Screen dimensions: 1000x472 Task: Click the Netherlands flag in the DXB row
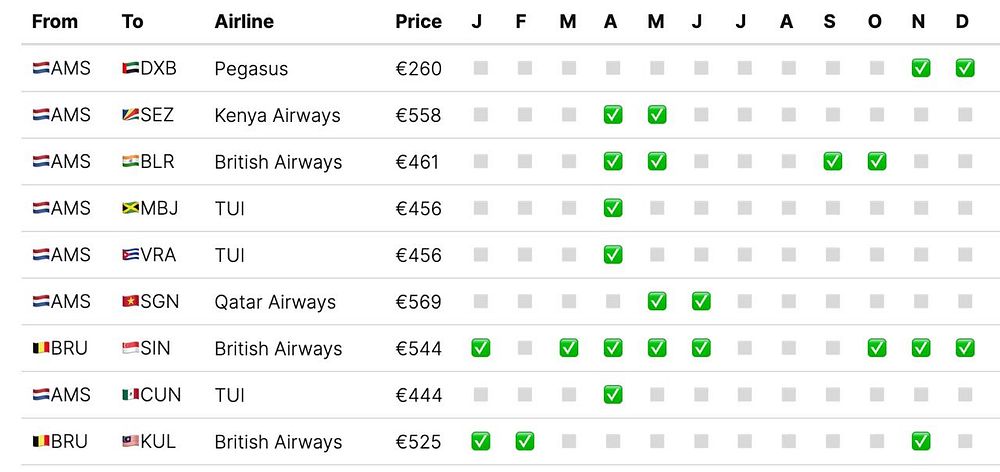pyautogui.click(x=41, y=69)
